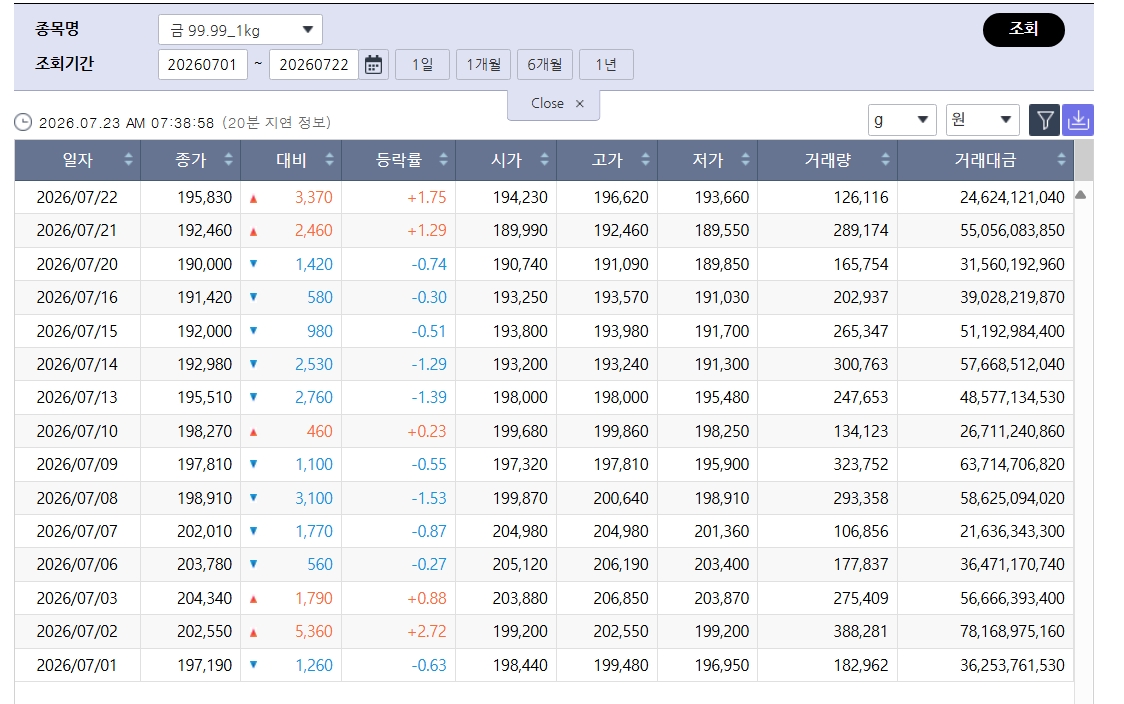Click the 거래대금 column header label
The height and width of the screenshot is (704, 1124).
[985, 160]
